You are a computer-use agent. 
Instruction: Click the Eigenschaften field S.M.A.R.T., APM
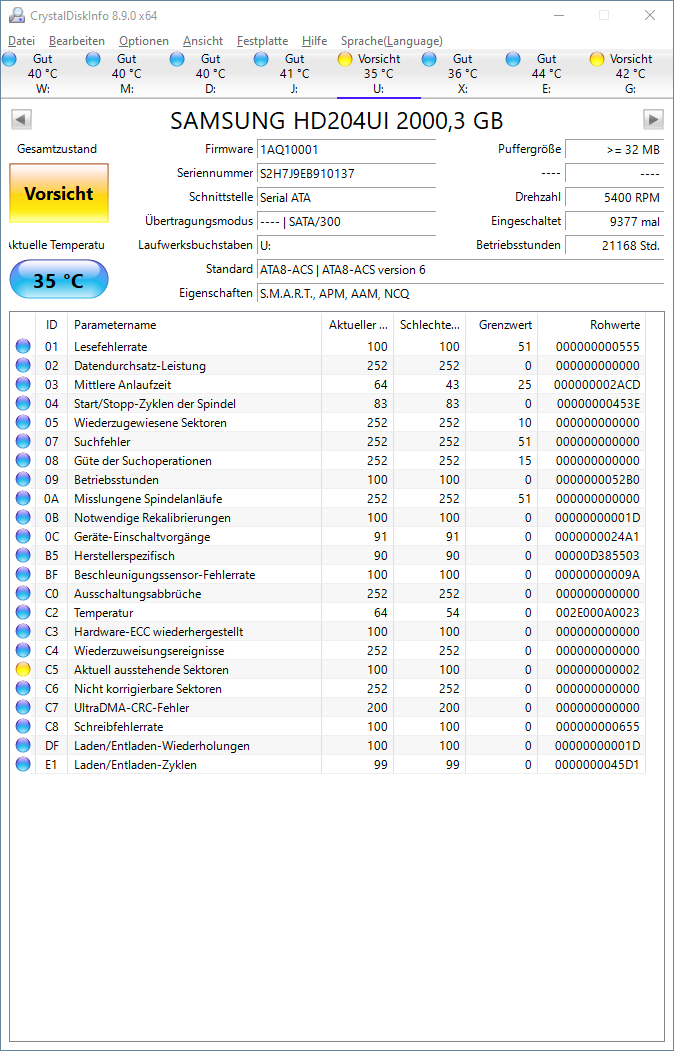pyautogui.click(x=460, y=294)
